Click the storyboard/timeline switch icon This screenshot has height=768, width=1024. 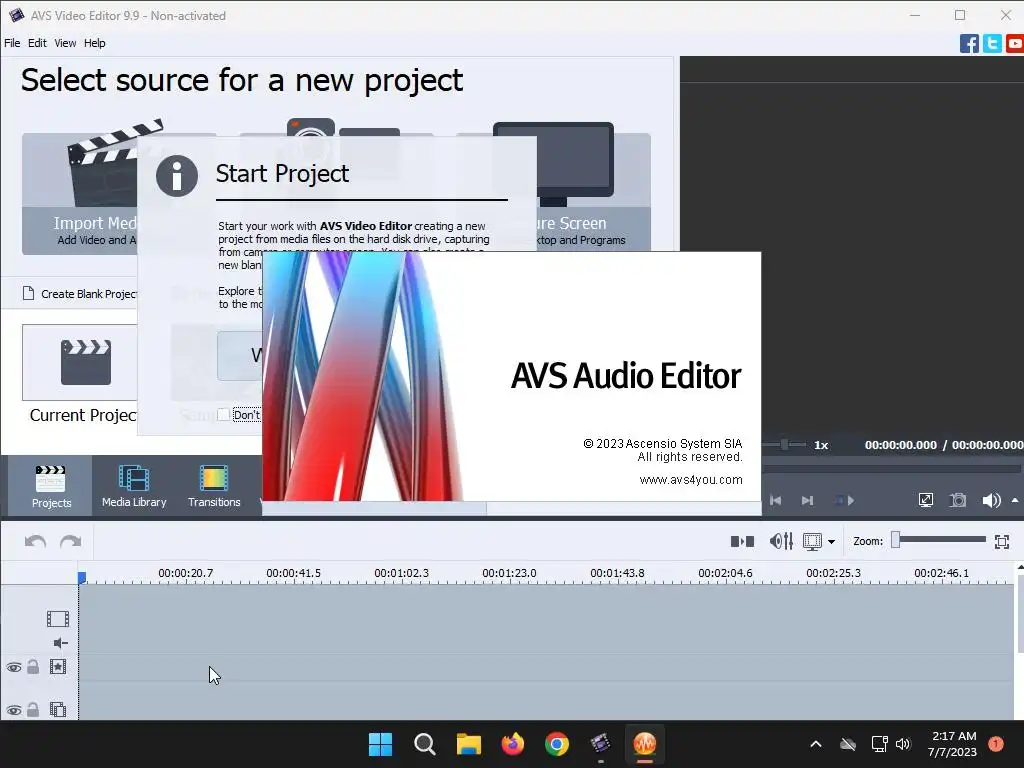click(x=743, y=541)
